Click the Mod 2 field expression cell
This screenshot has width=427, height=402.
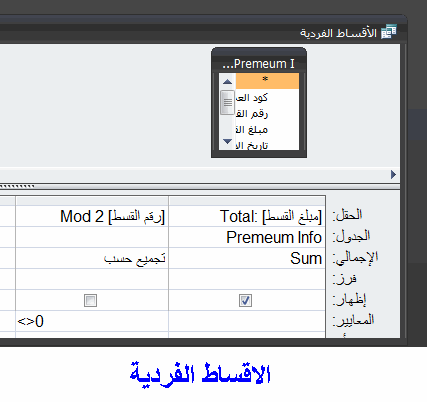click(x=92, y=216)
